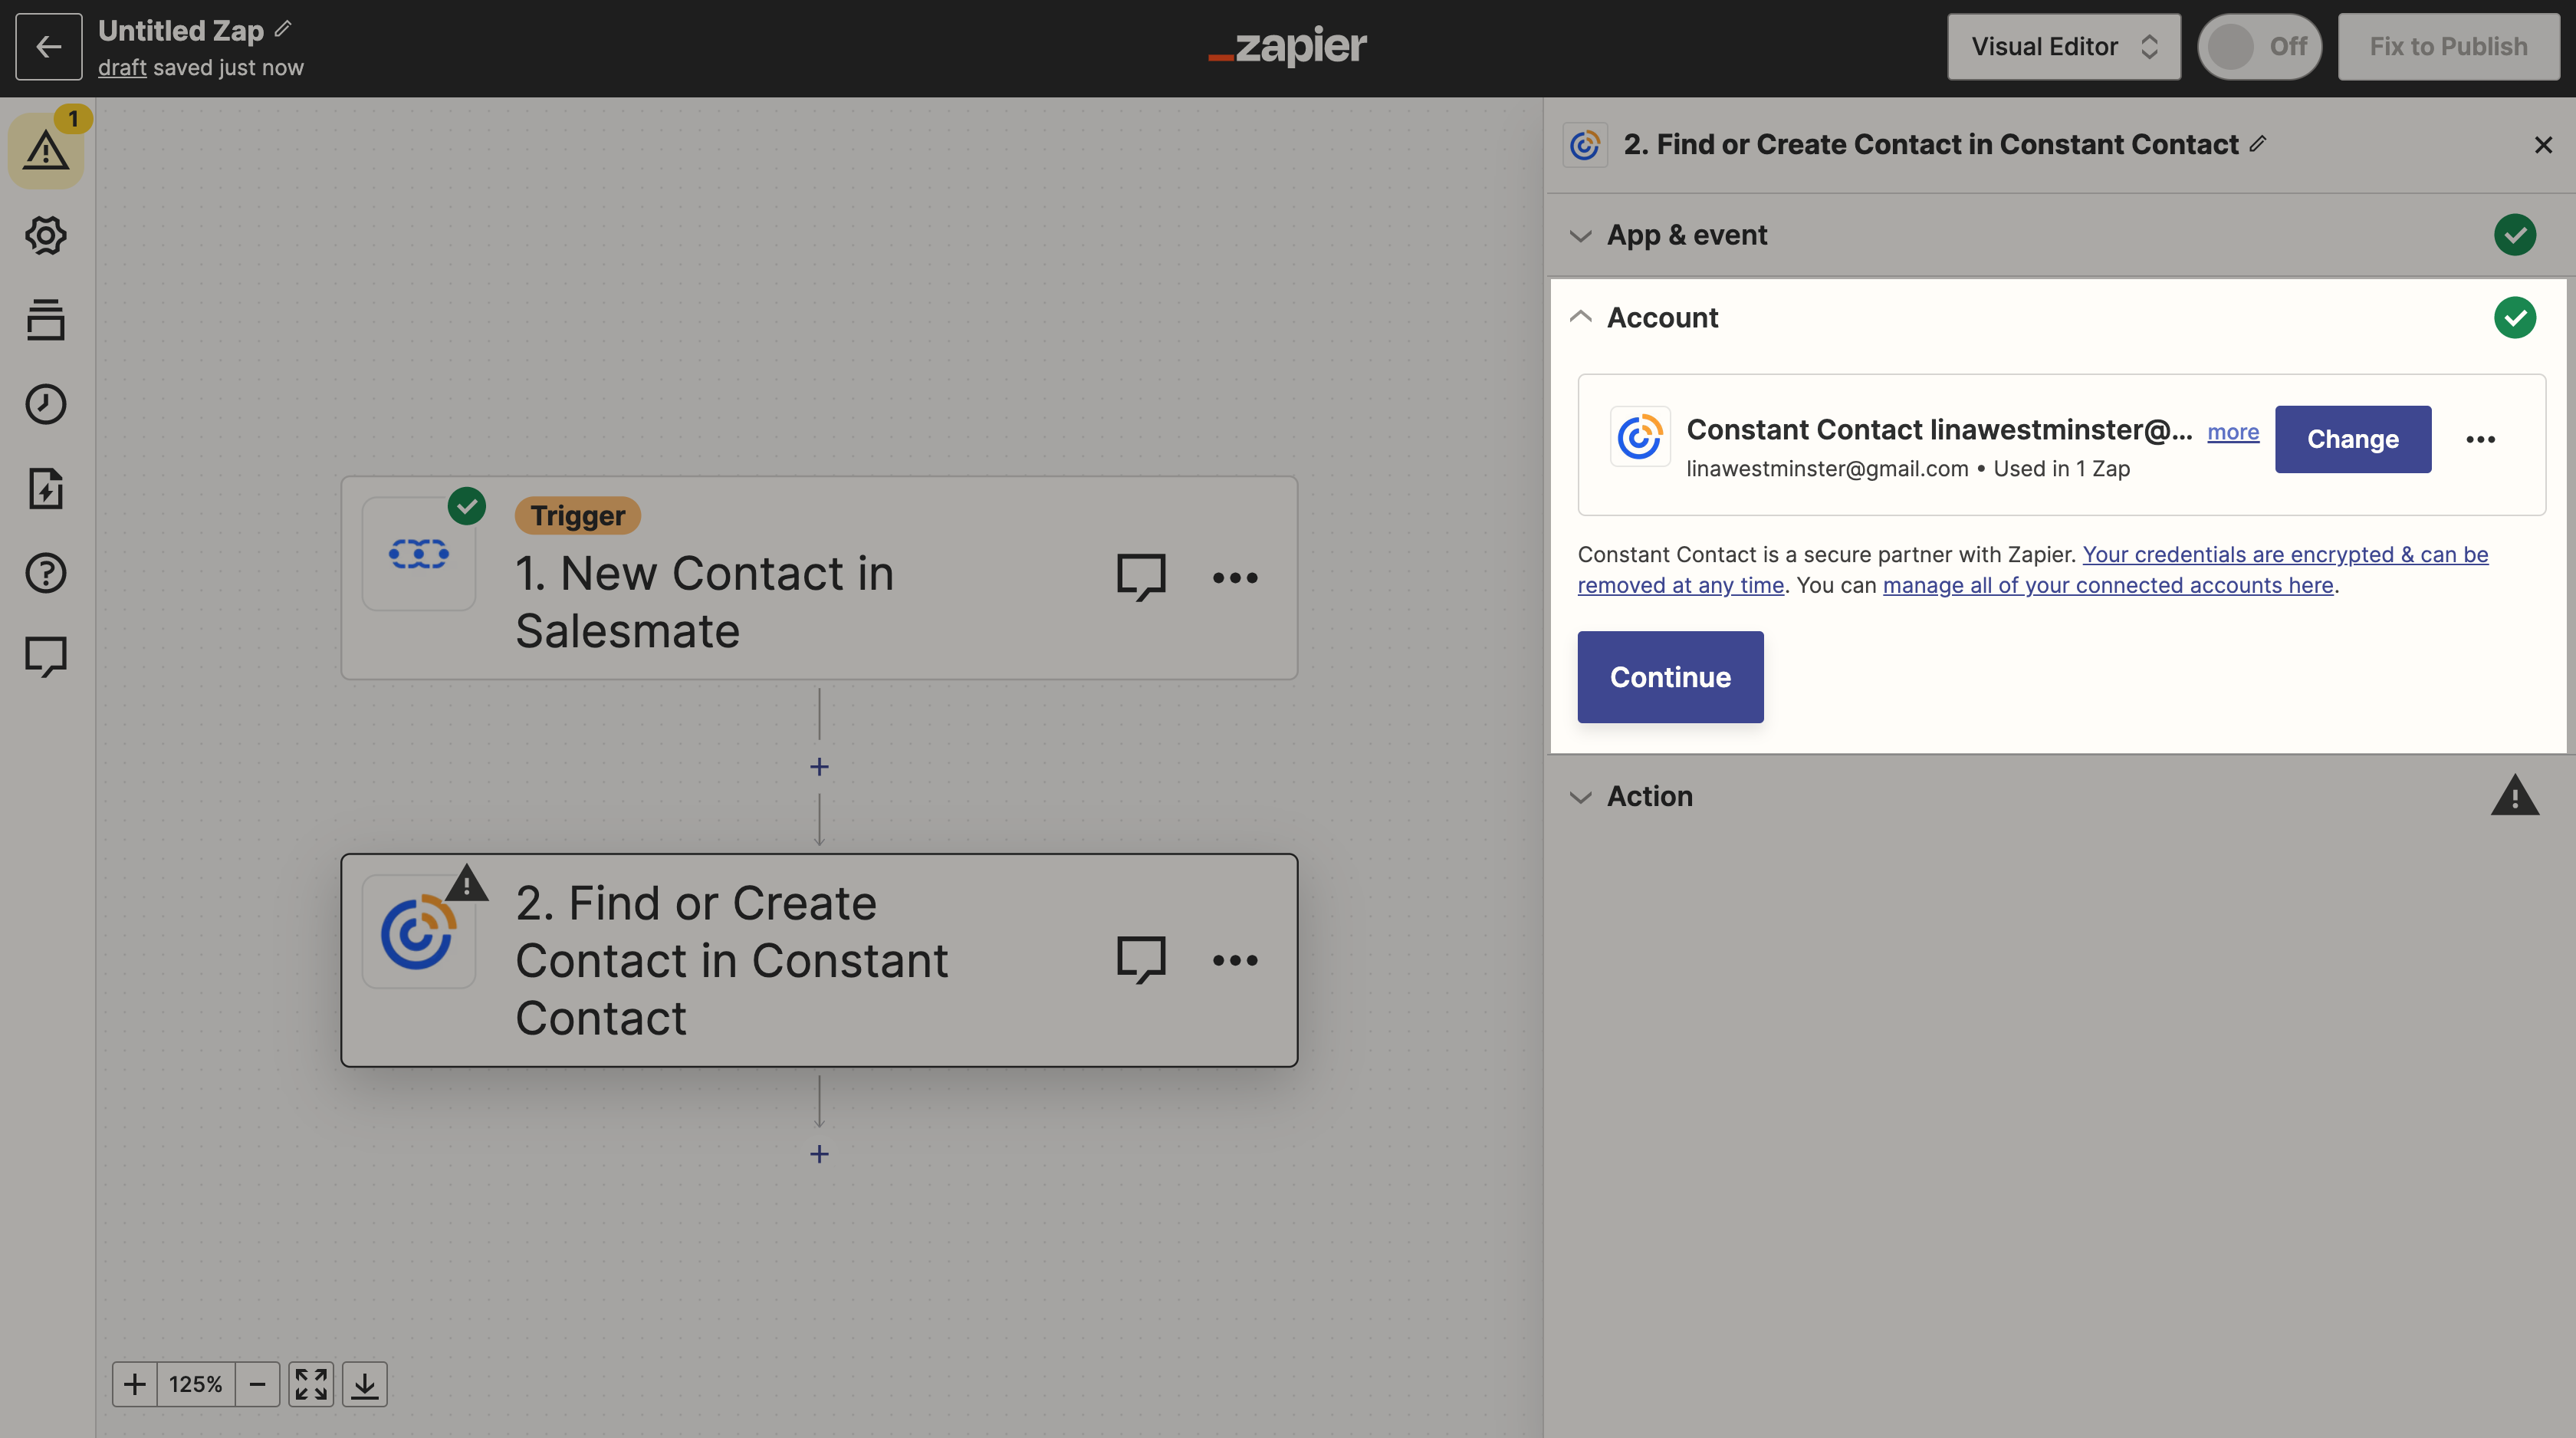This screenshot has width=2576, height=1438.
Task: Select step 2 Find or Create Contact card
Action: pos(819,960)
